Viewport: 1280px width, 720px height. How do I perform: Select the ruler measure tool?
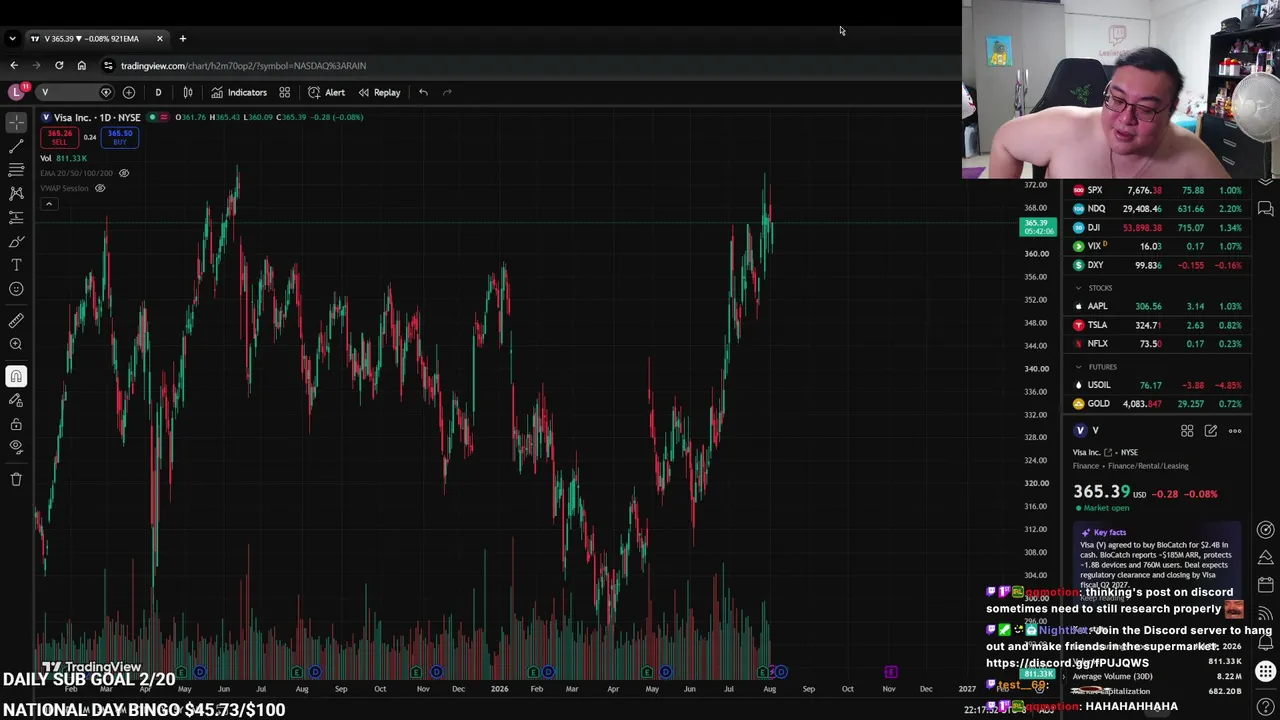point(16,321)
